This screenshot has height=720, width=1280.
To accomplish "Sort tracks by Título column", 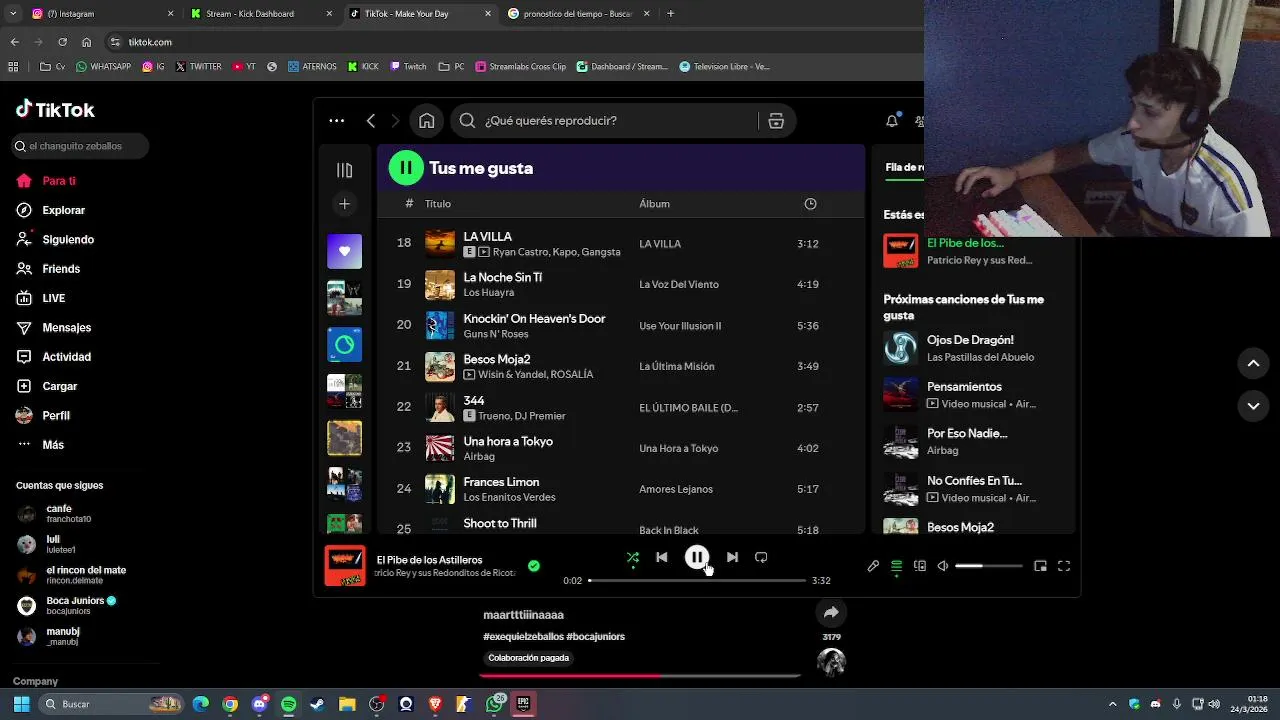I will click(438, 204).
